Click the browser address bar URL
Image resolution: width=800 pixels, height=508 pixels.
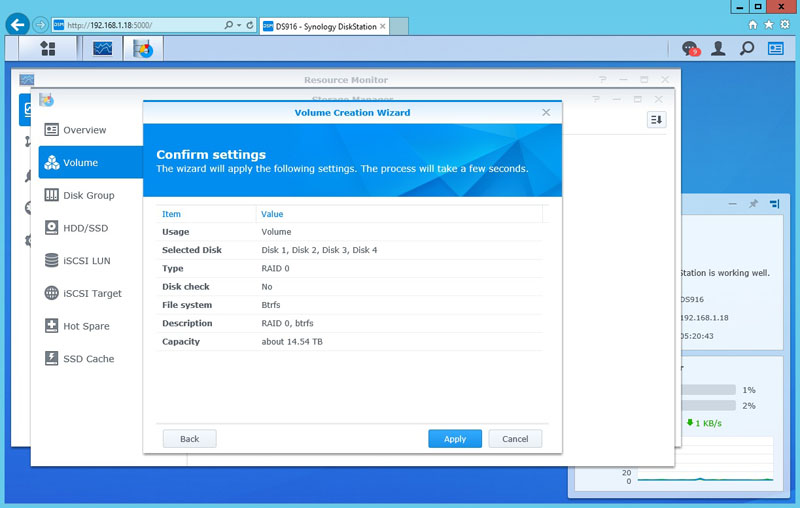(x=140, y=24)
